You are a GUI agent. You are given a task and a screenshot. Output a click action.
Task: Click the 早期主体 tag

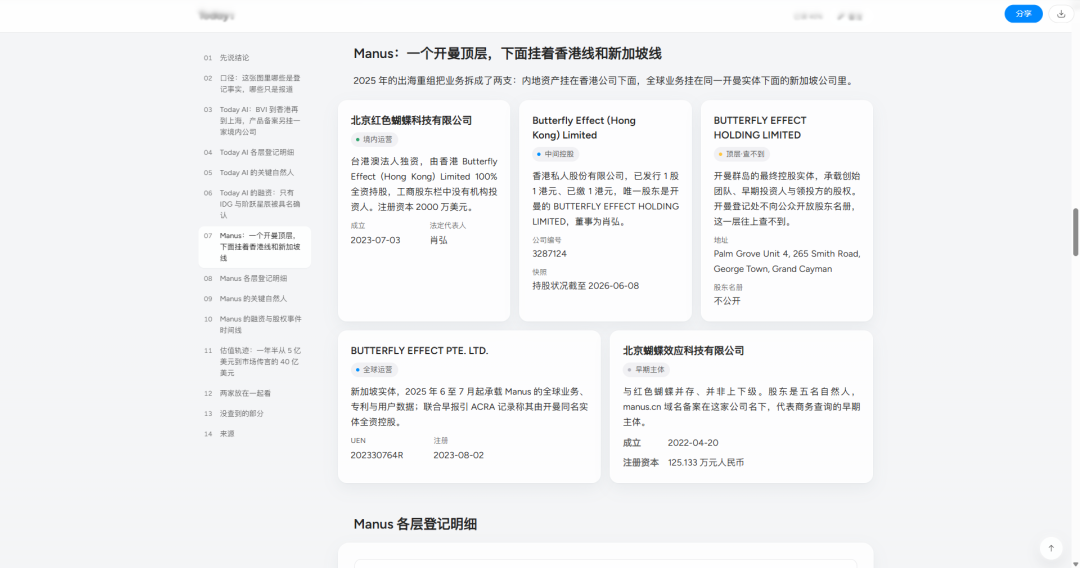(646, 370)
